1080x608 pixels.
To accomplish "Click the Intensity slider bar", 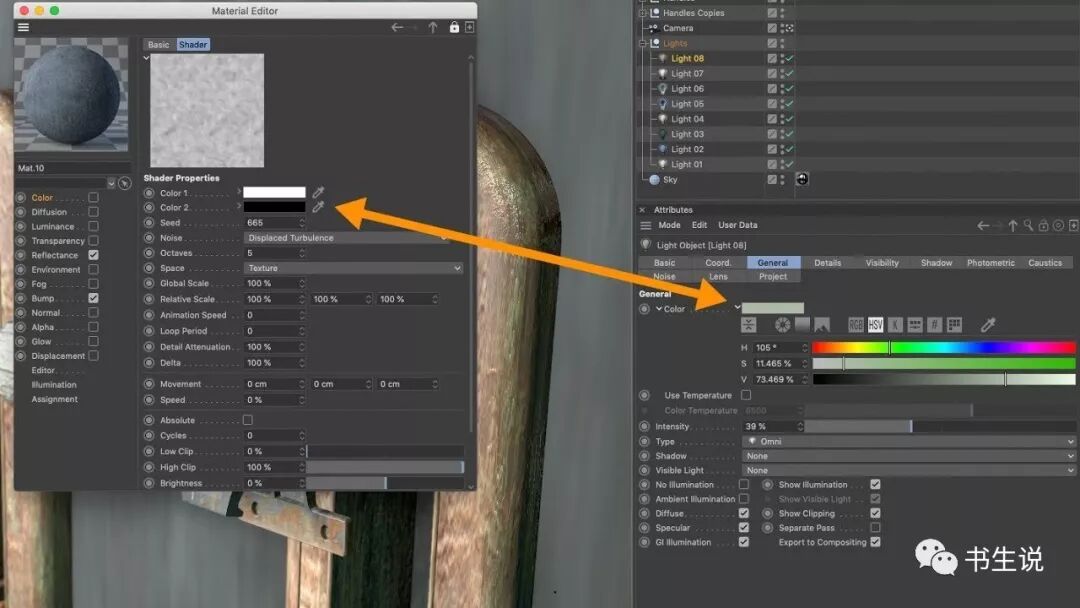I will click(x=940, y=427).
